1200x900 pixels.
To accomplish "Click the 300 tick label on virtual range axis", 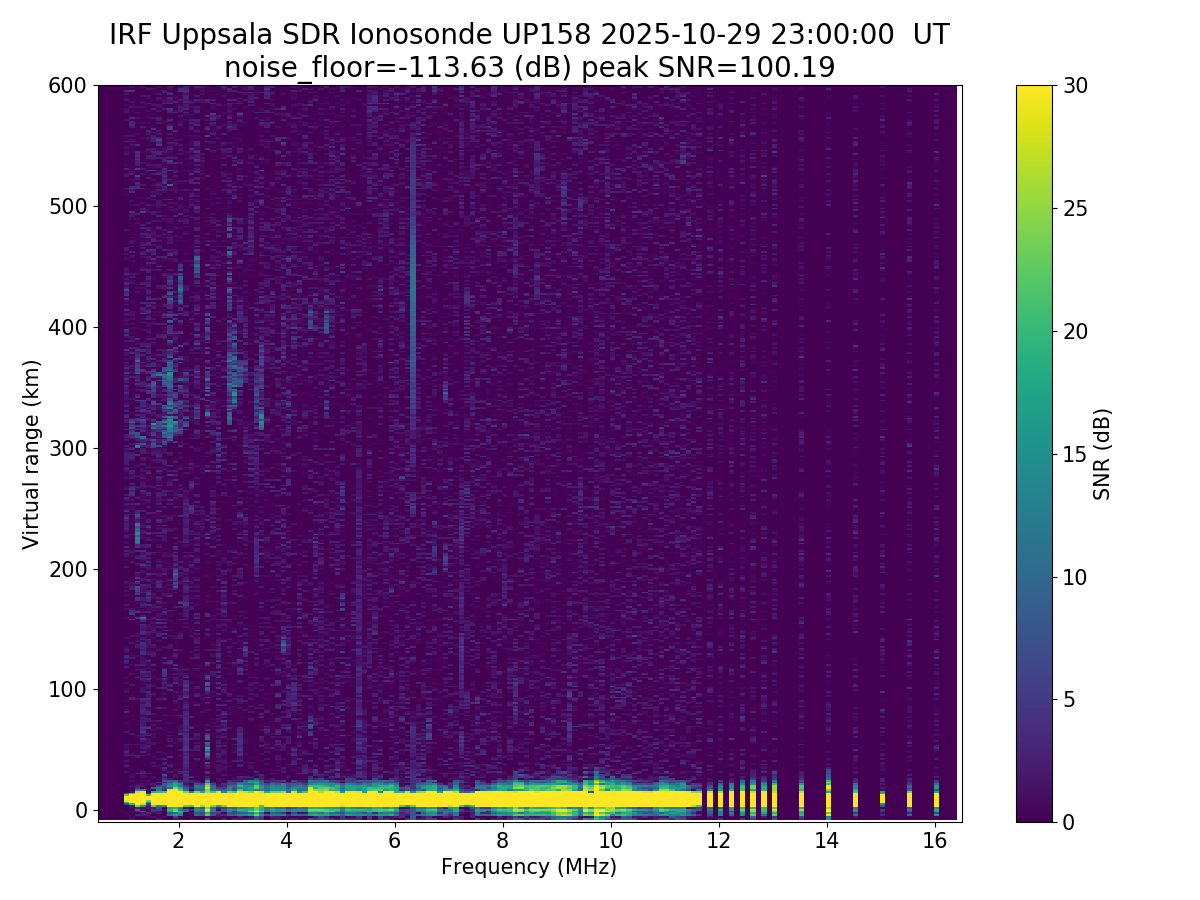I will coord(68,448).
